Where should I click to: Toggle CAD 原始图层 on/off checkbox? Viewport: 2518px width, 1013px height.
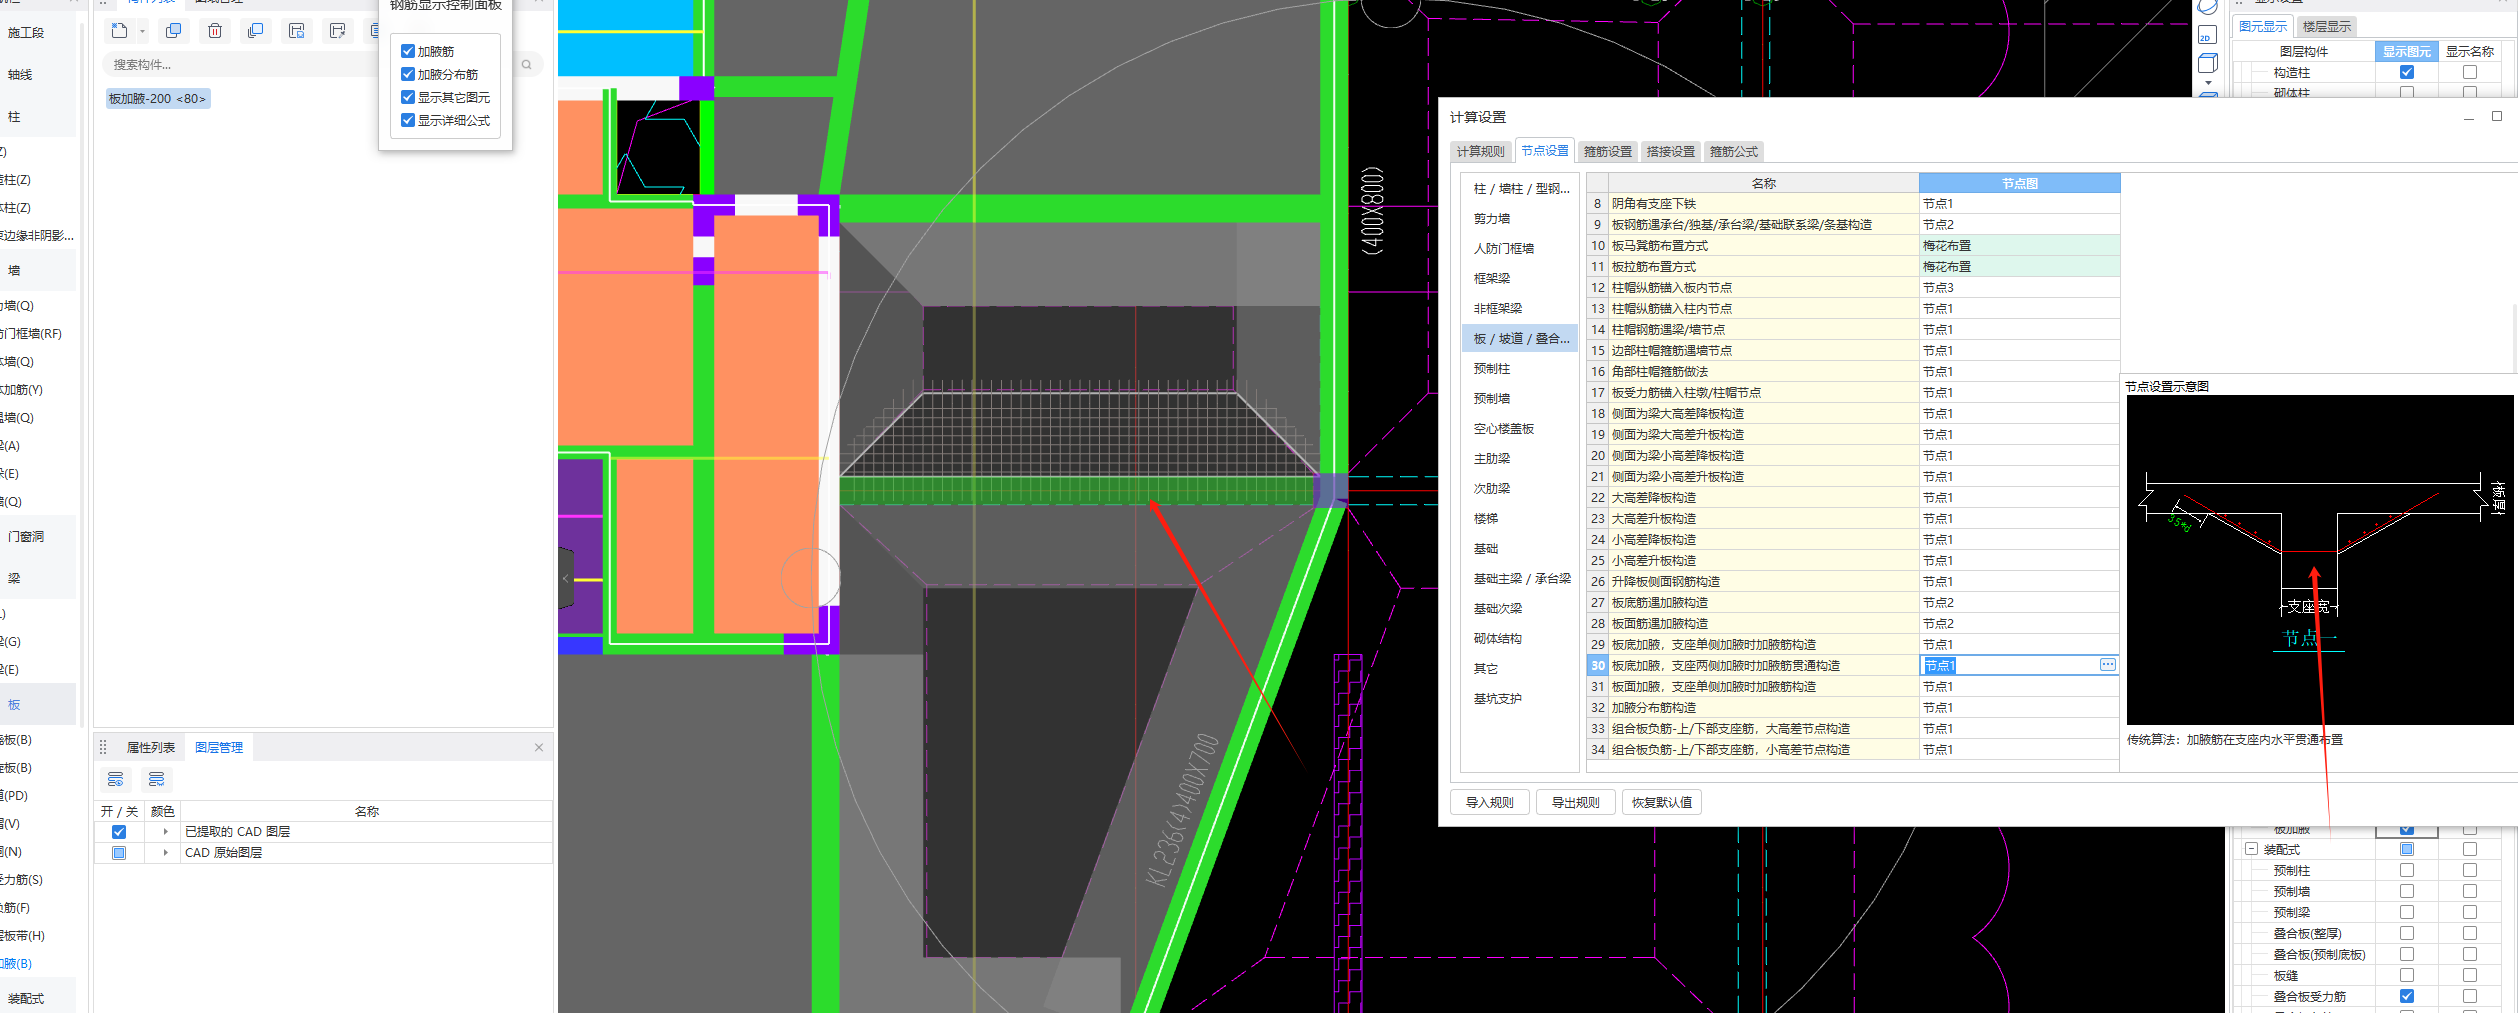119,853
